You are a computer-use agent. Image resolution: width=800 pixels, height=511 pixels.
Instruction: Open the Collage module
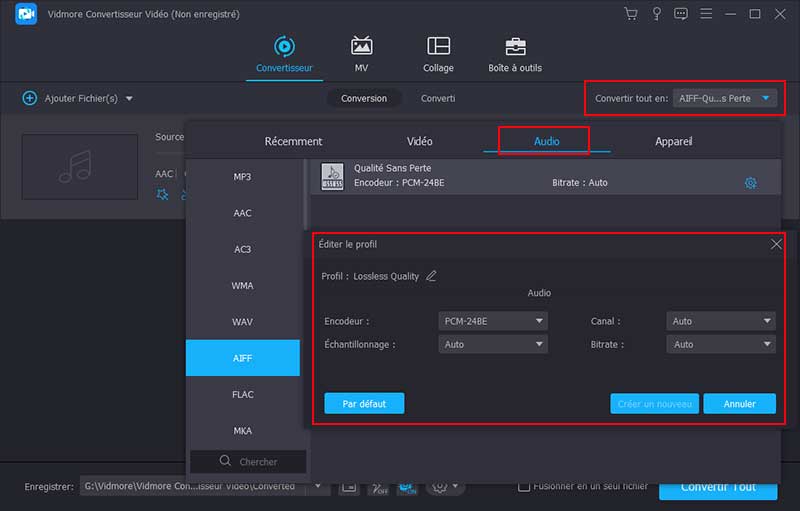(438, 55)
